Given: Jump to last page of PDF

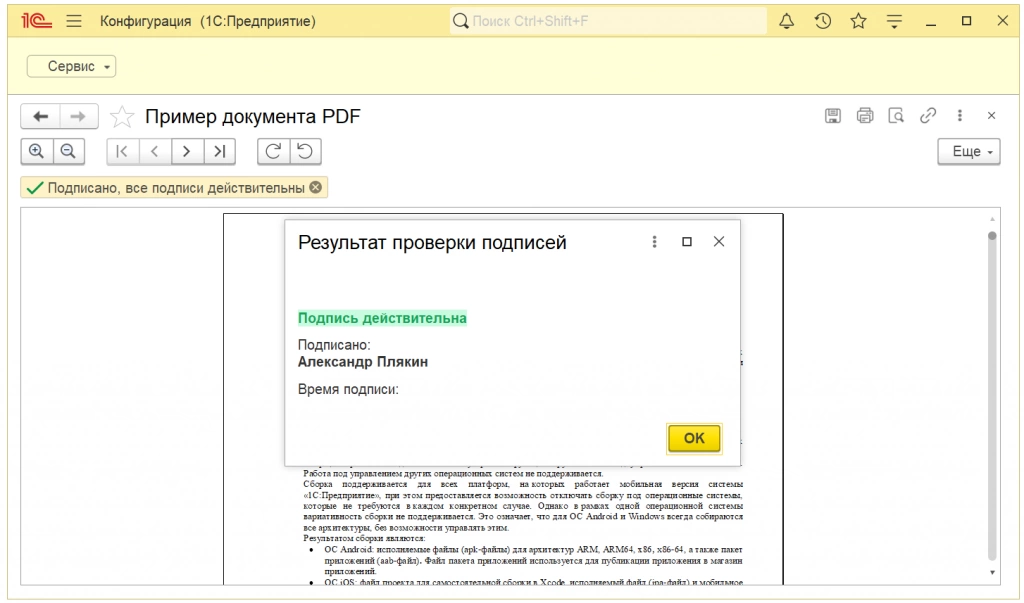Looking at the screenshot, I should [x=219, y=152].
